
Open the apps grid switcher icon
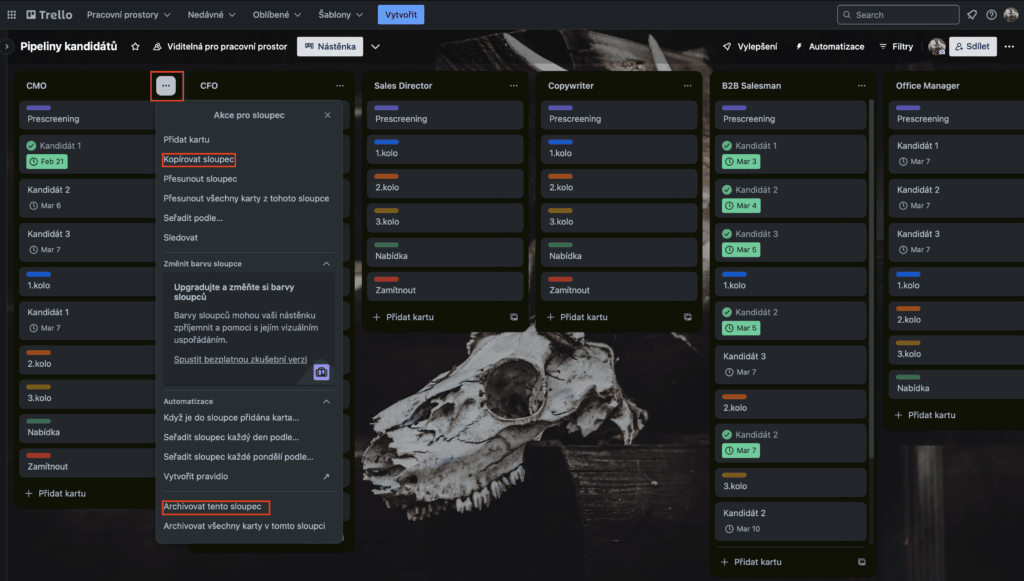(12, 14)
